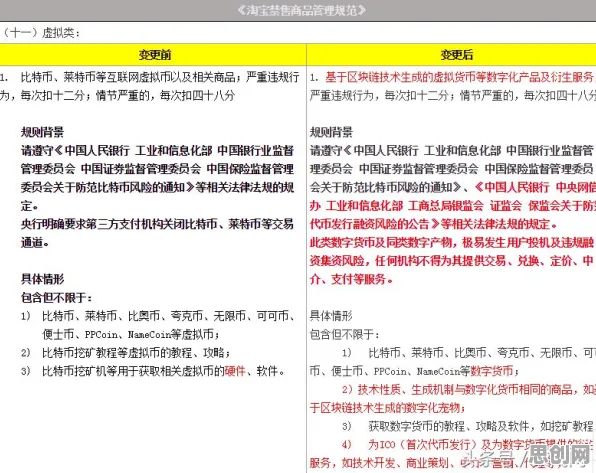
Task: Click 具体情形 heading in right column
Action: [331, 316]
